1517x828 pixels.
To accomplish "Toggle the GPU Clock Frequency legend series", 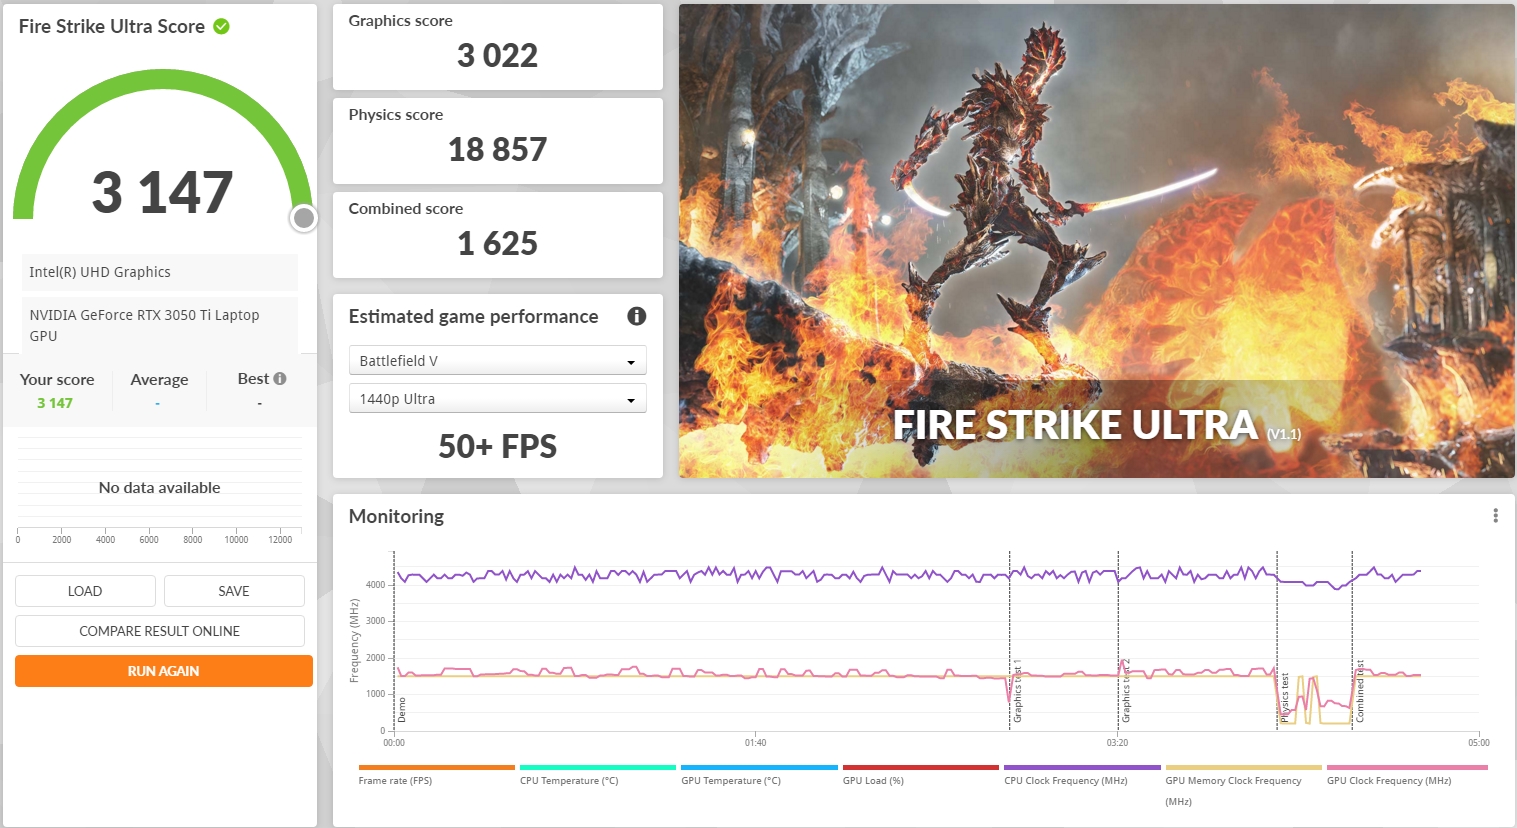I will tap(1389, 780).
